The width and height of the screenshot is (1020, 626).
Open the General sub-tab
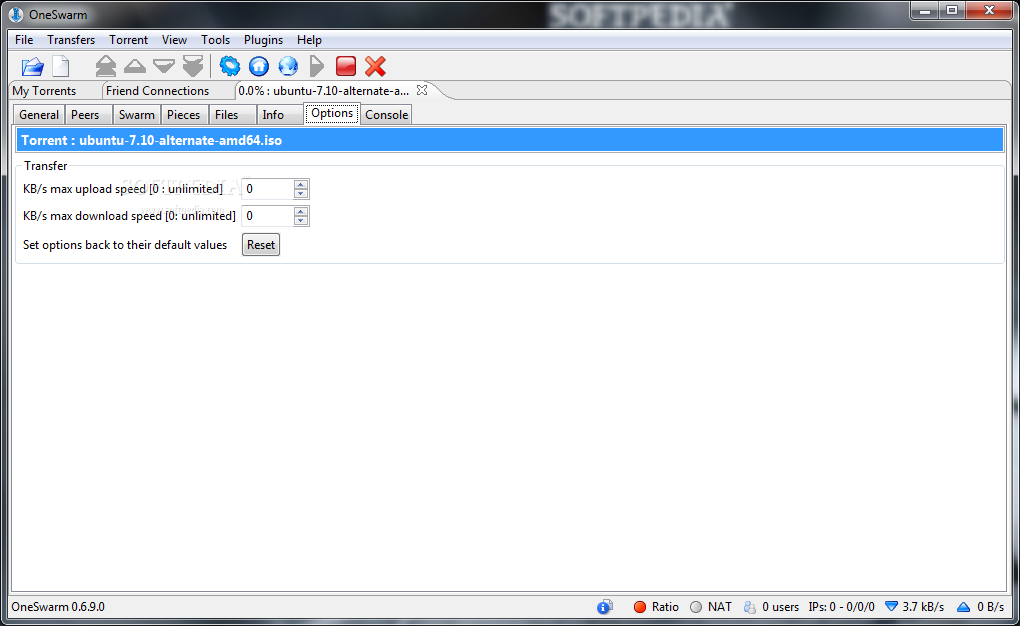[39, 115]
